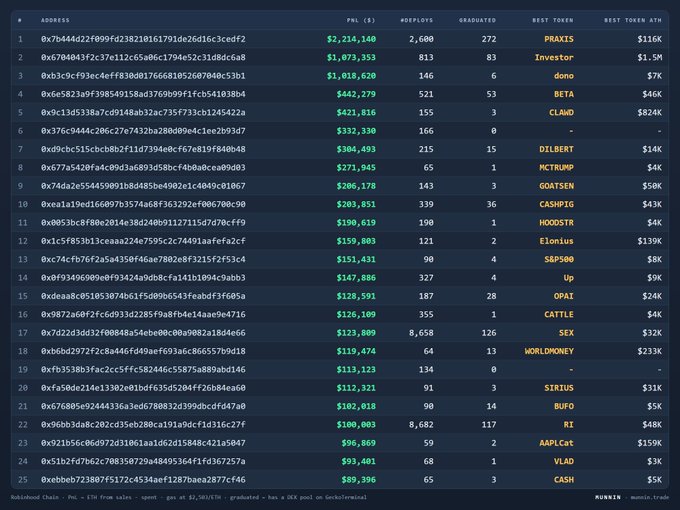Select address starting 0x6e5823a9f398
This screenshot has height=510, width=680.
coord(143,94)
